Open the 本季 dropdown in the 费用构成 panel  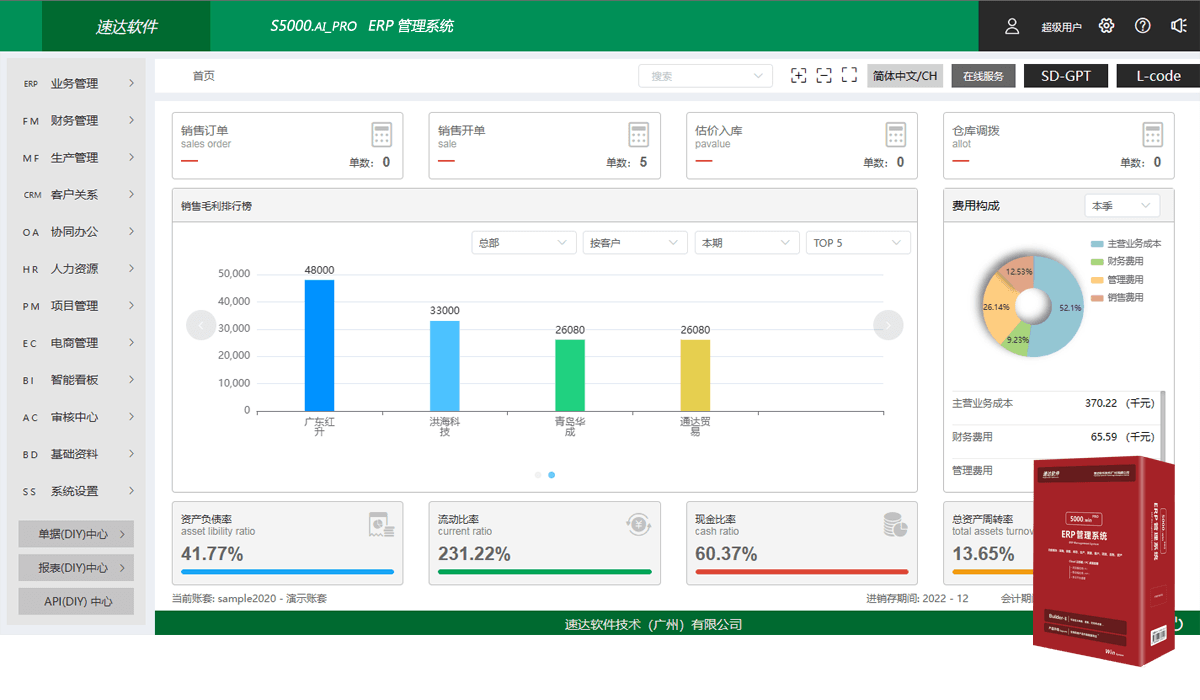click(1120, 204)
